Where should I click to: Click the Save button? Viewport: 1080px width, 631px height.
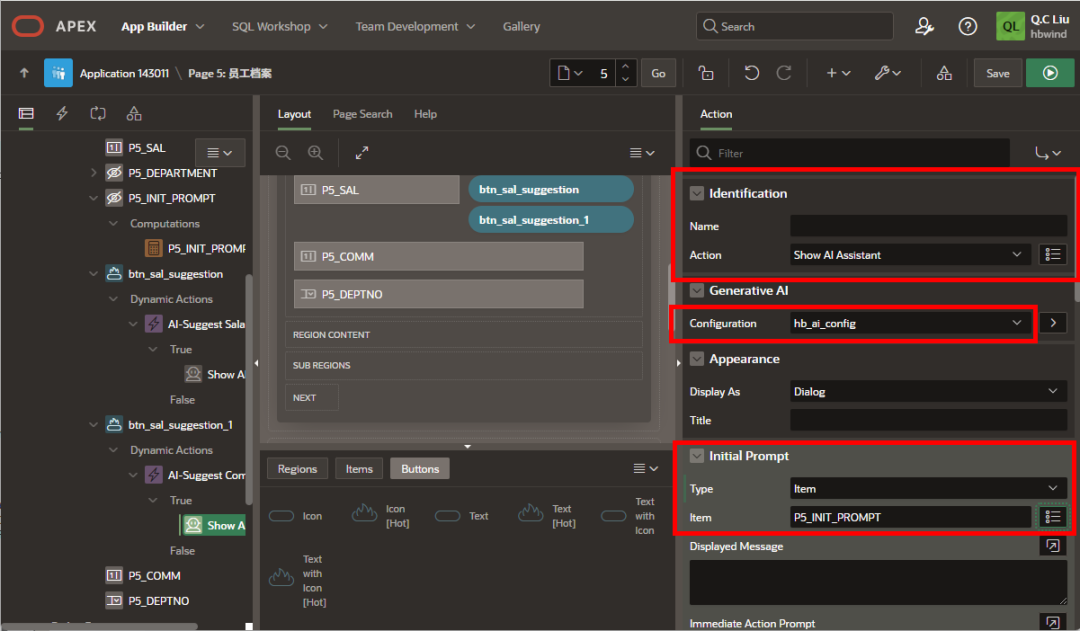997,73
